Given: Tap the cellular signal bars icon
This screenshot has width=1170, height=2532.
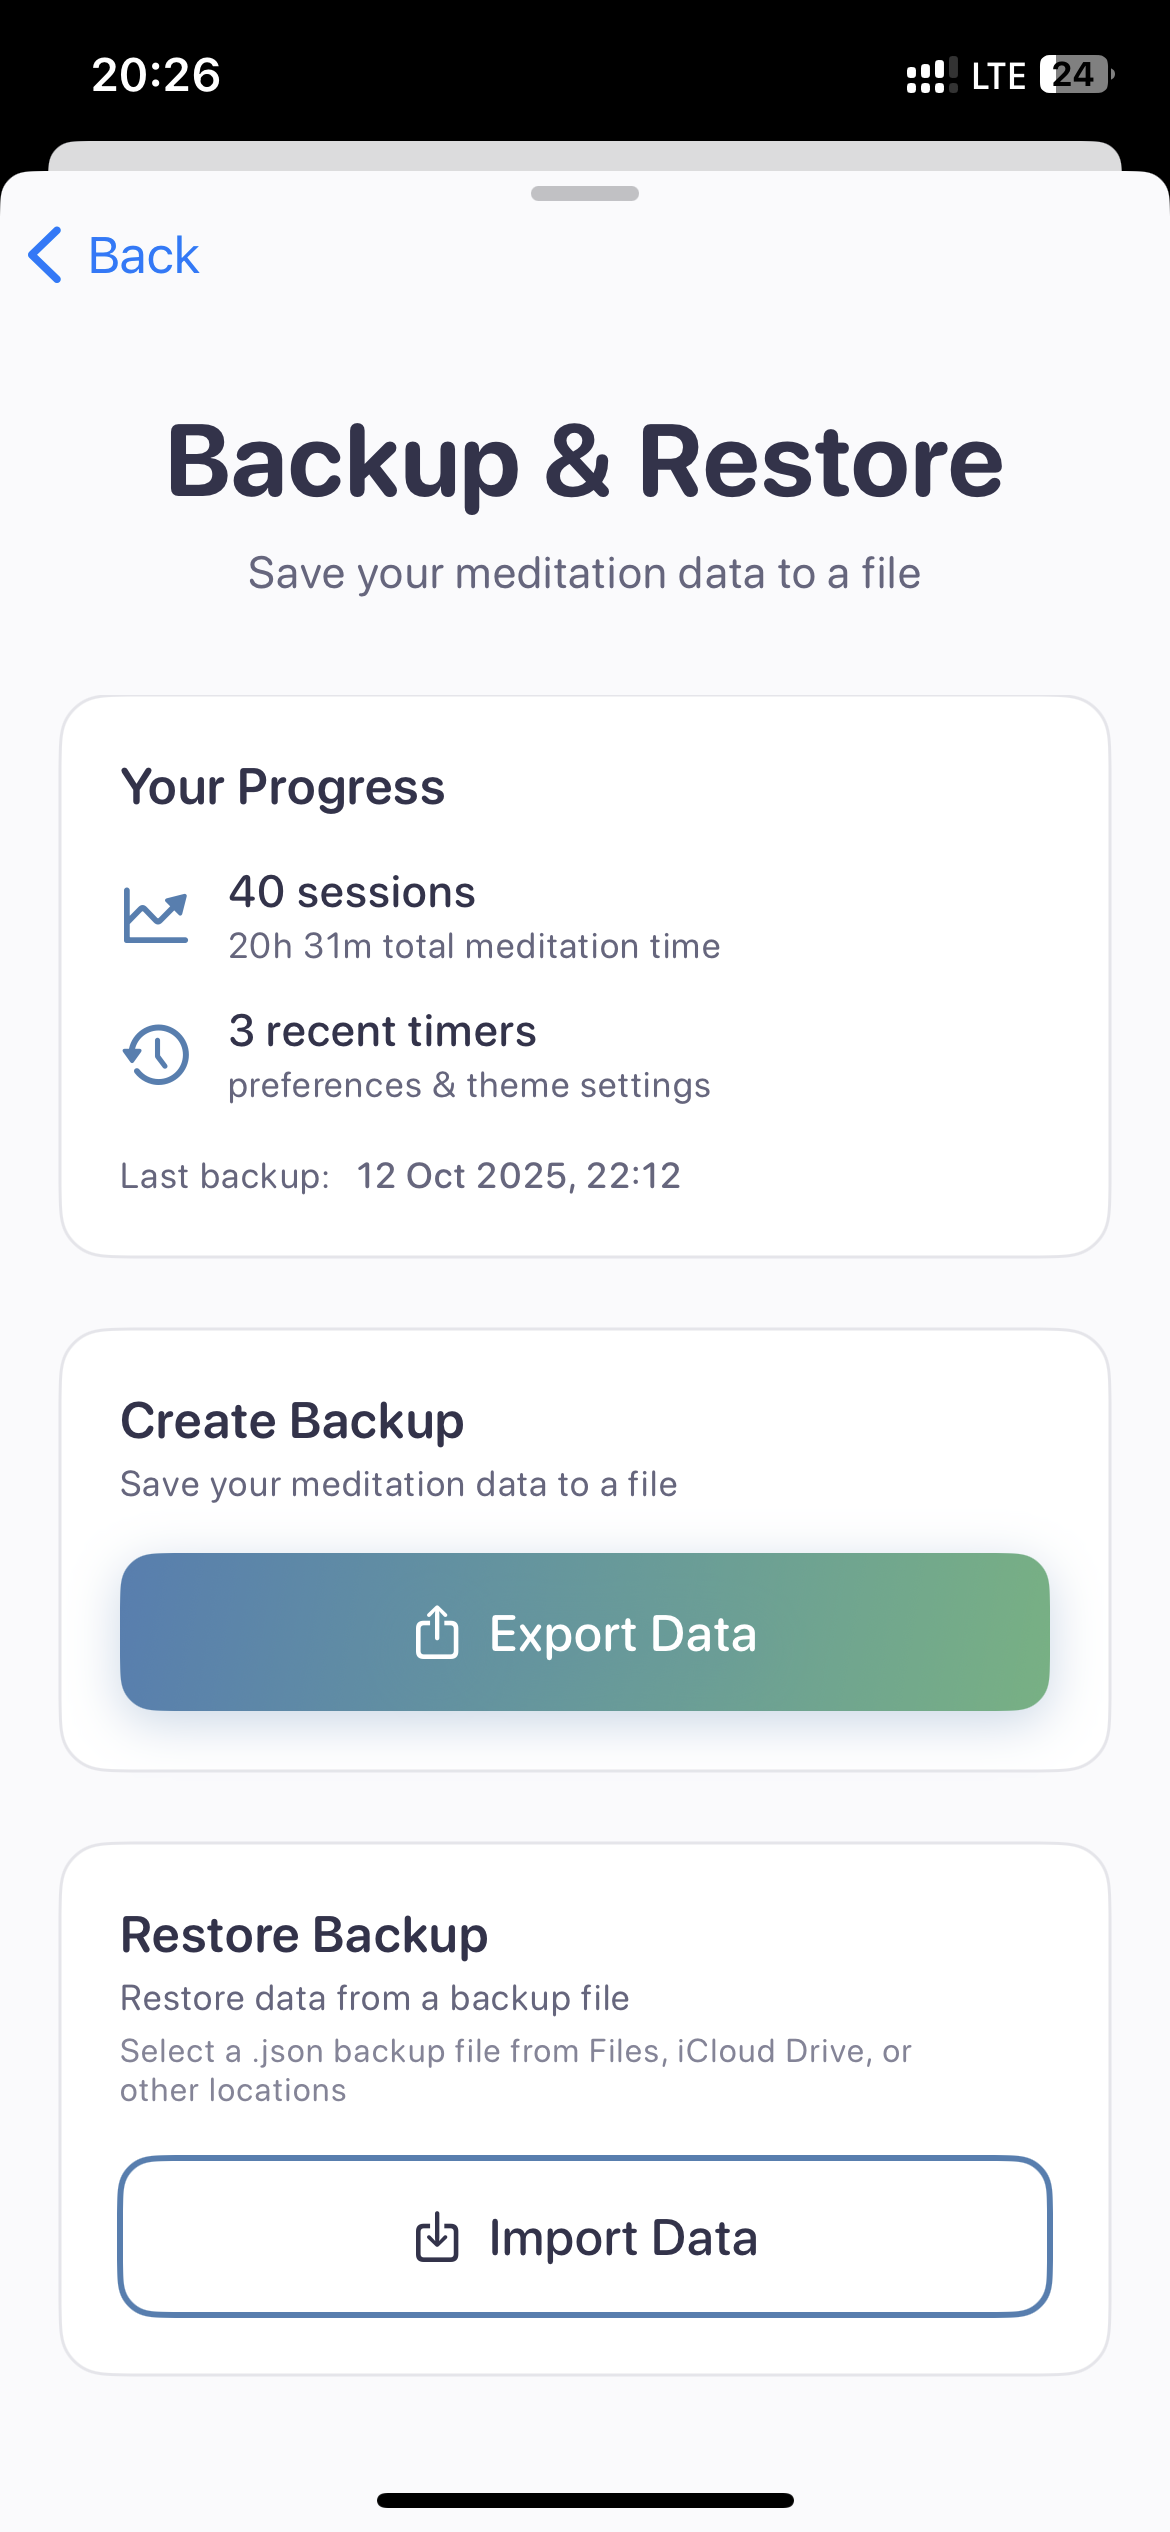Looking at the screenshot, I should point(931,76).
